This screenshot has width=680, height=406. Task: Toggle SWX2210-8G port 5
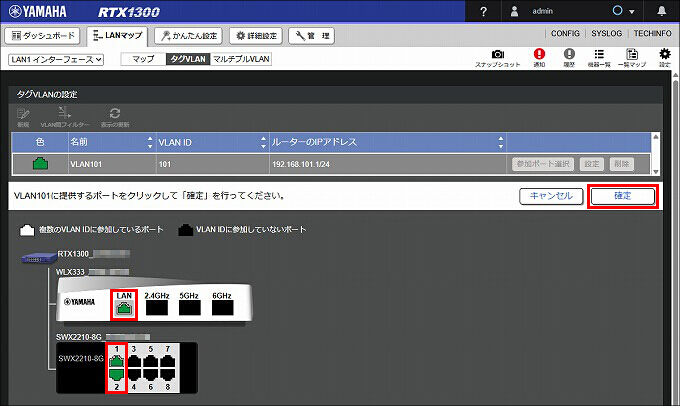[150, 360]
